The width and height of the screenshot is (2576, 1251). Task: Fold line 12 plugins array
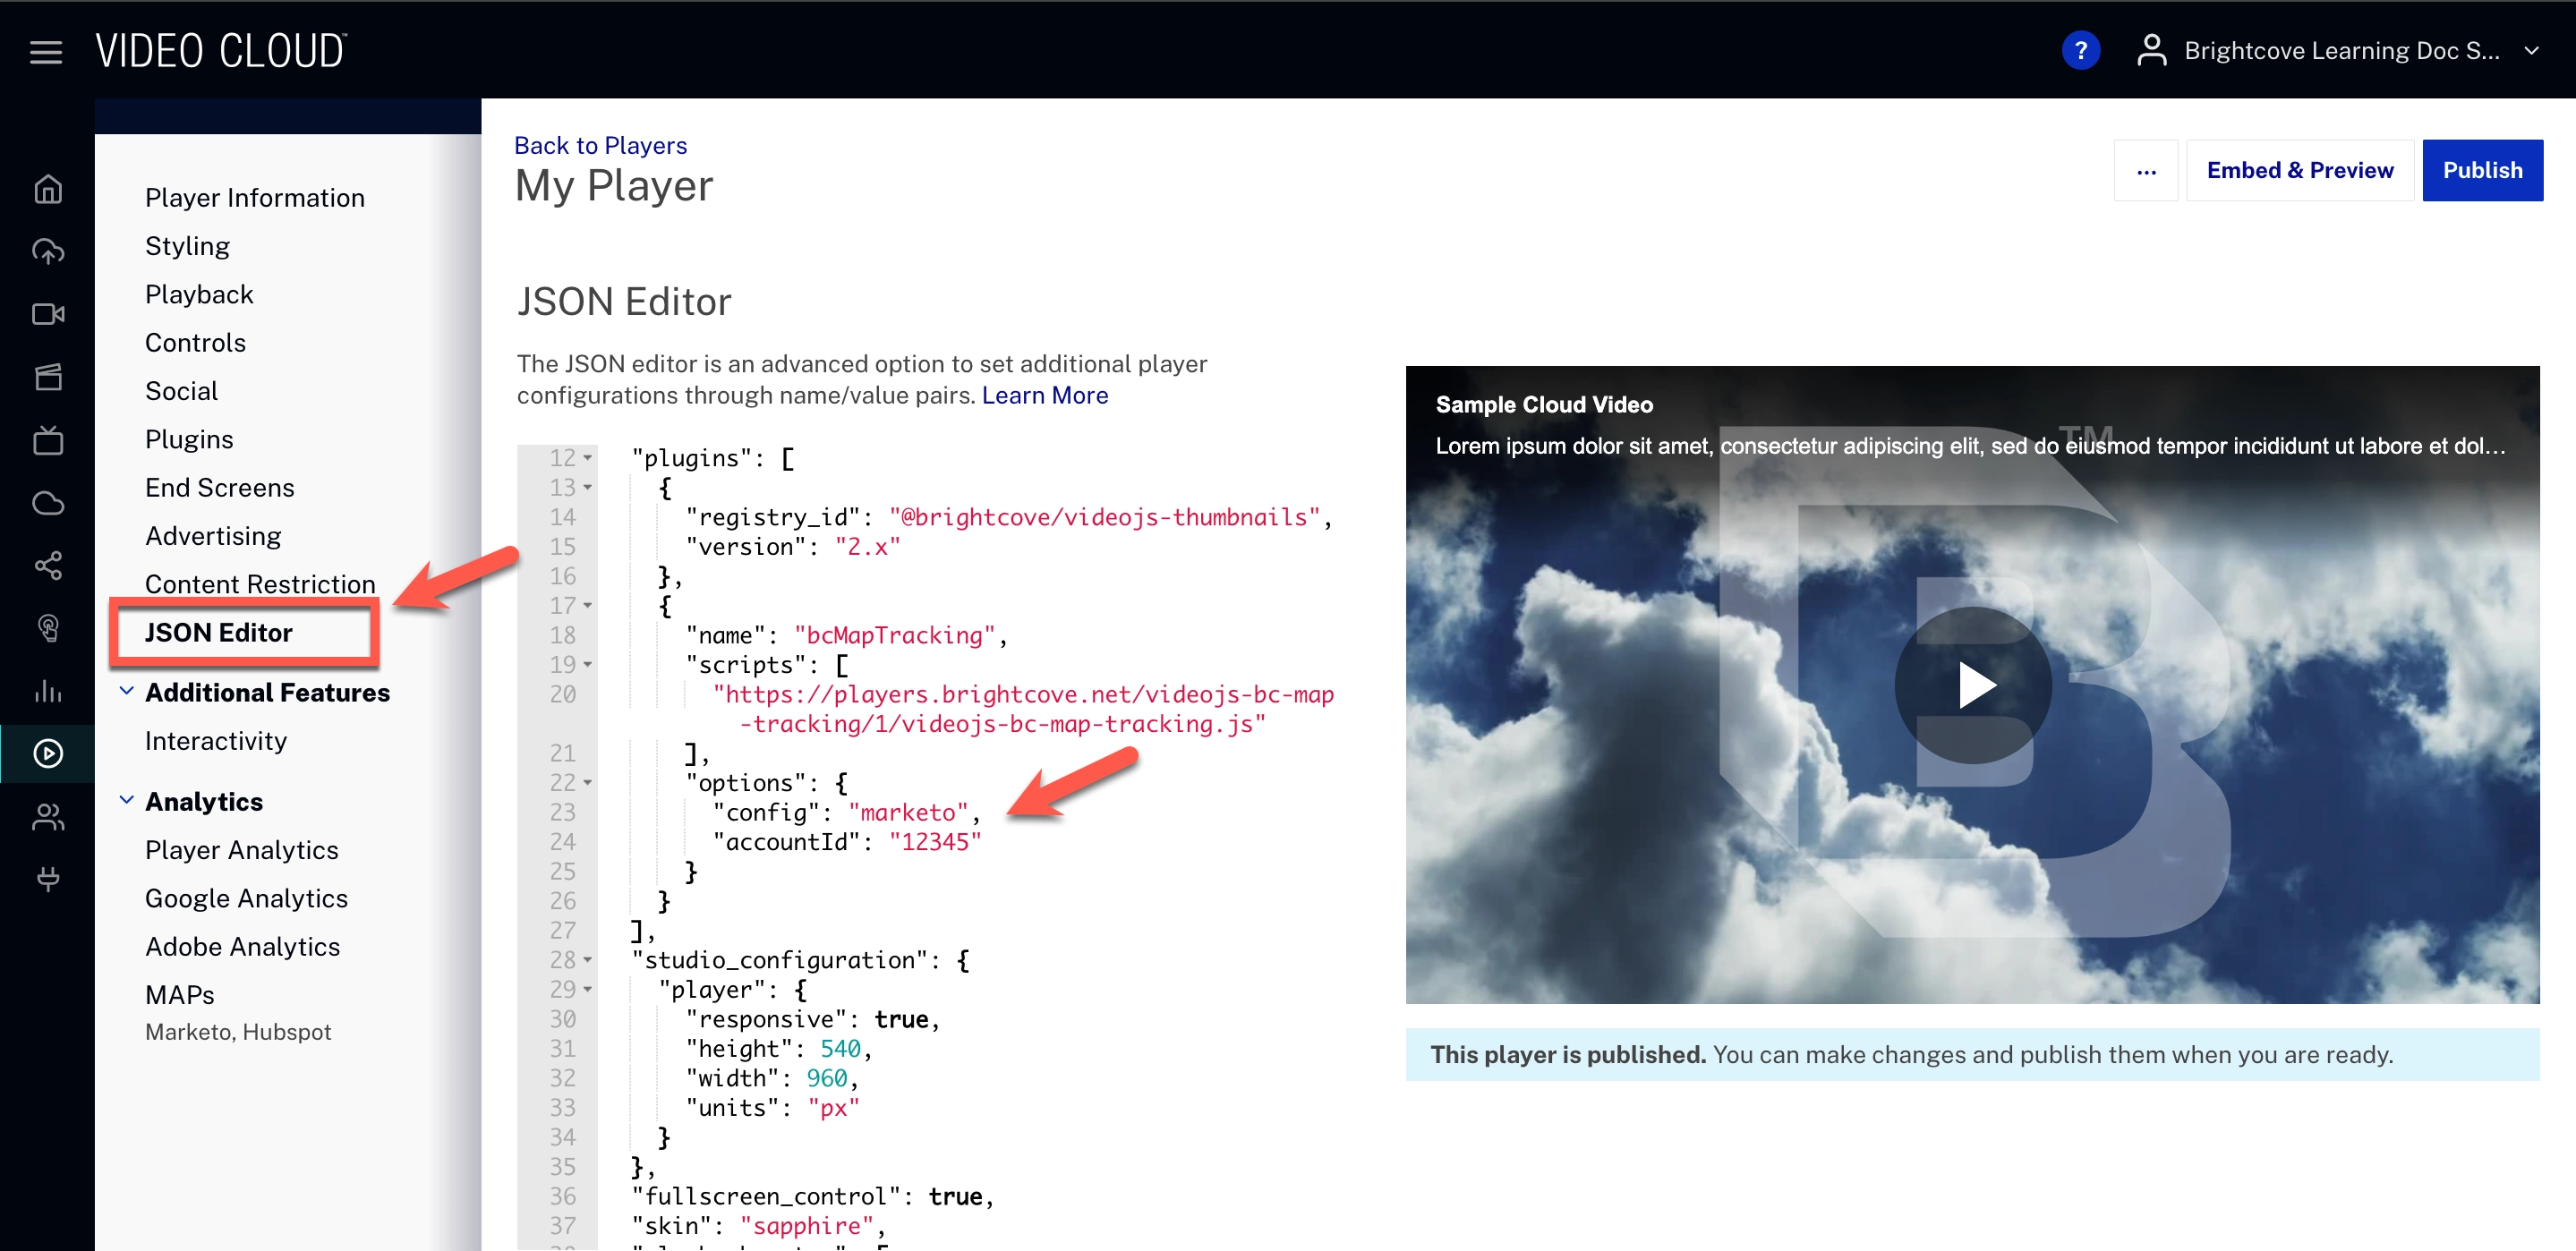coord(588,458)
